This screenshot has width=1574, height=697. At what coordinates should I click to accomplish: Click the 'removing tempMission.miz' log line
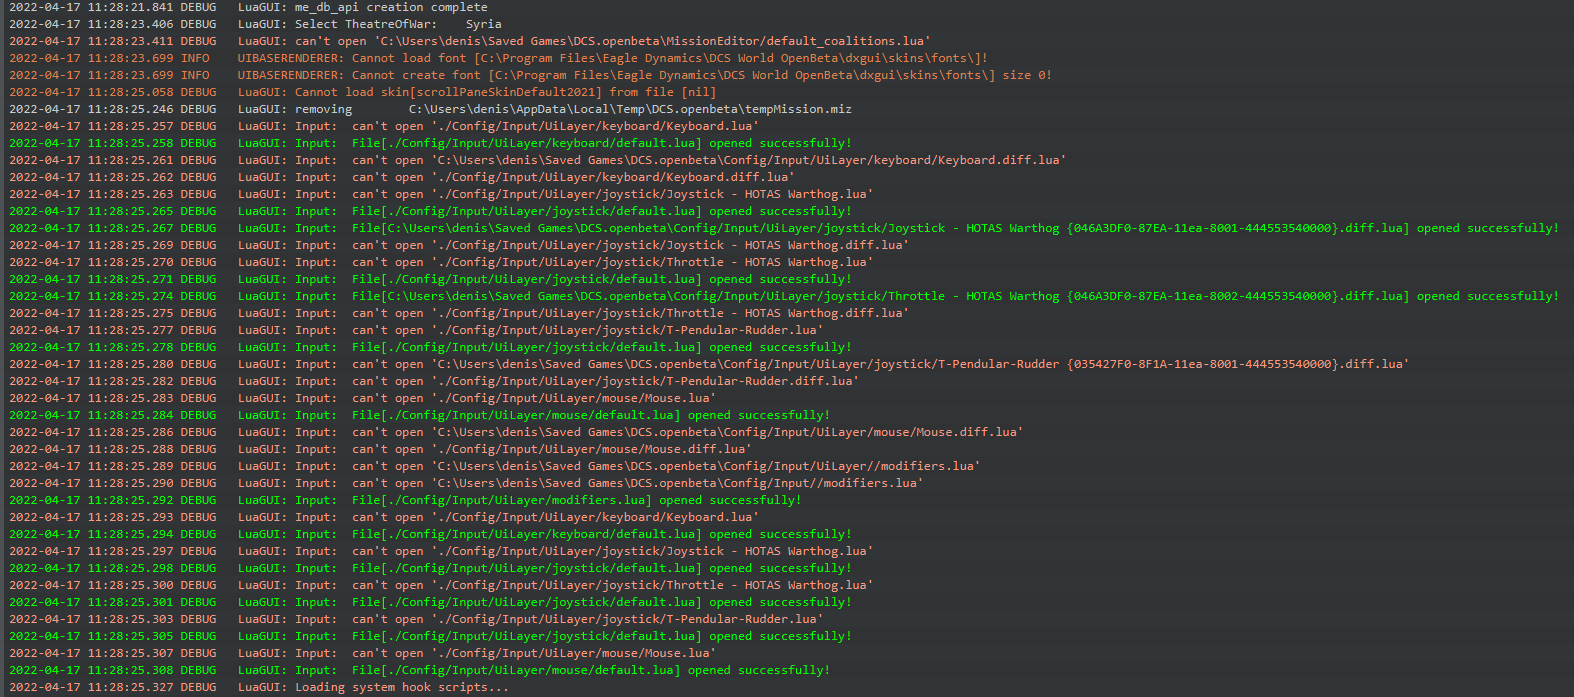point(430,109)
